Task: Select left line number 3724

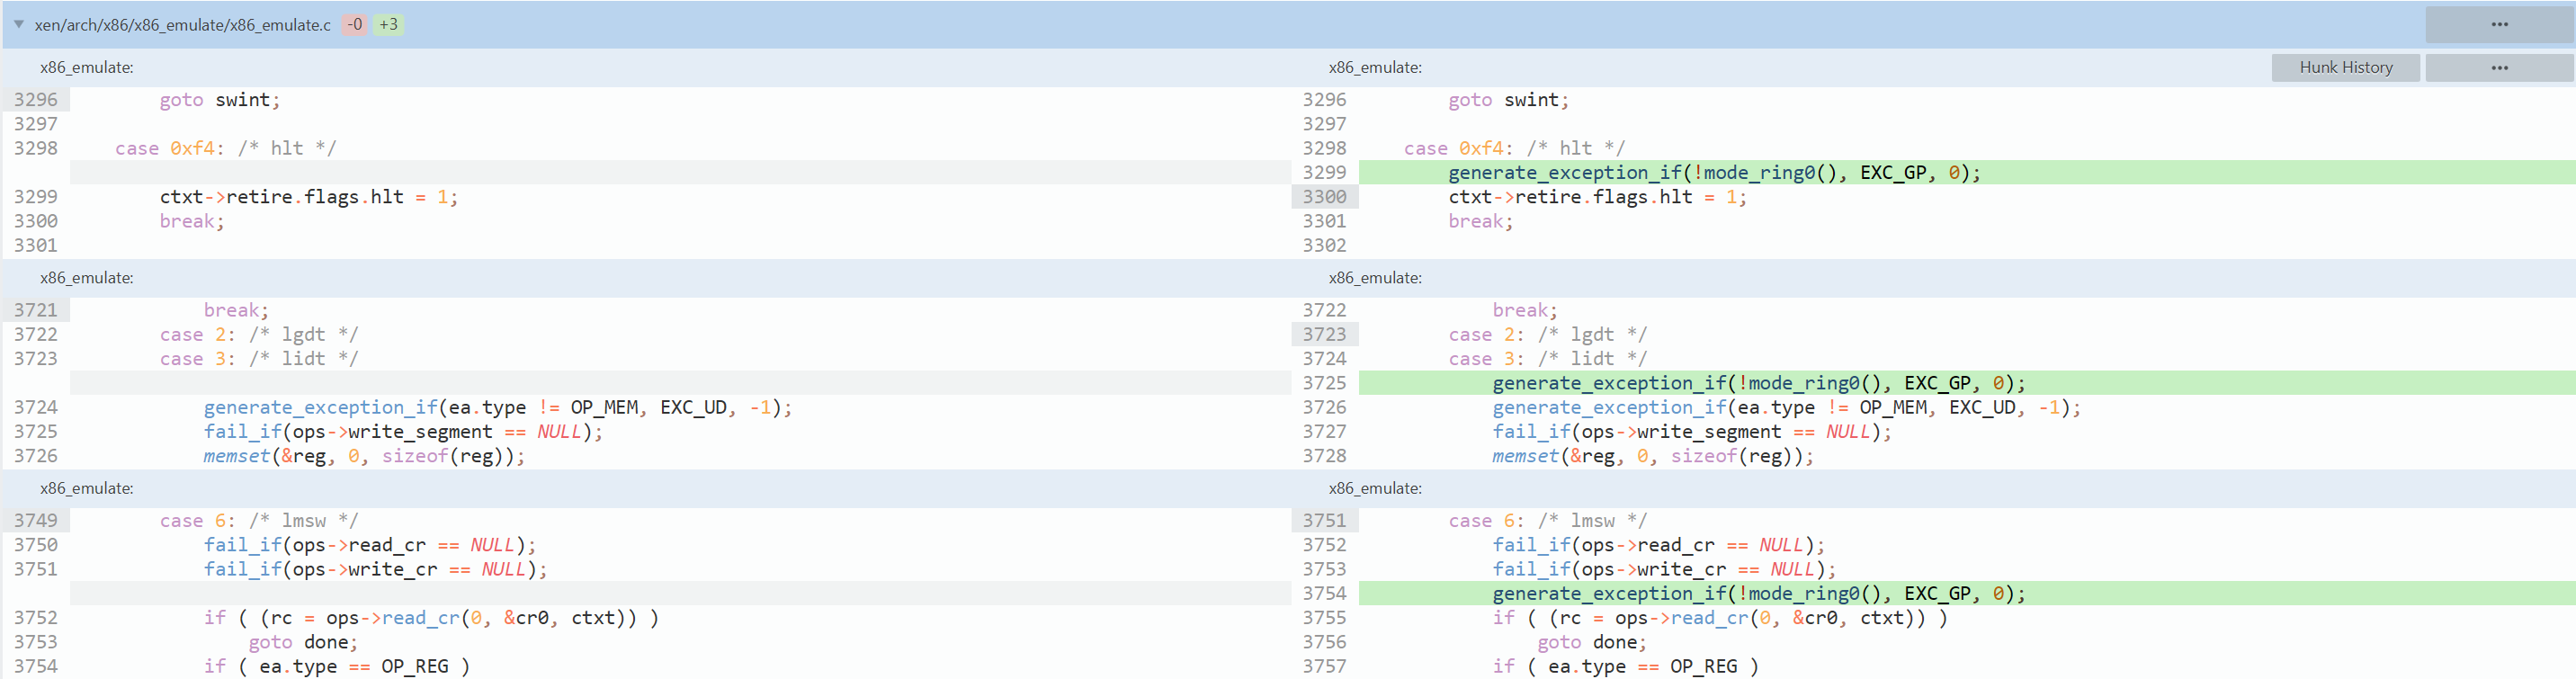Action: pyautogui.click(x=36, y=407)
